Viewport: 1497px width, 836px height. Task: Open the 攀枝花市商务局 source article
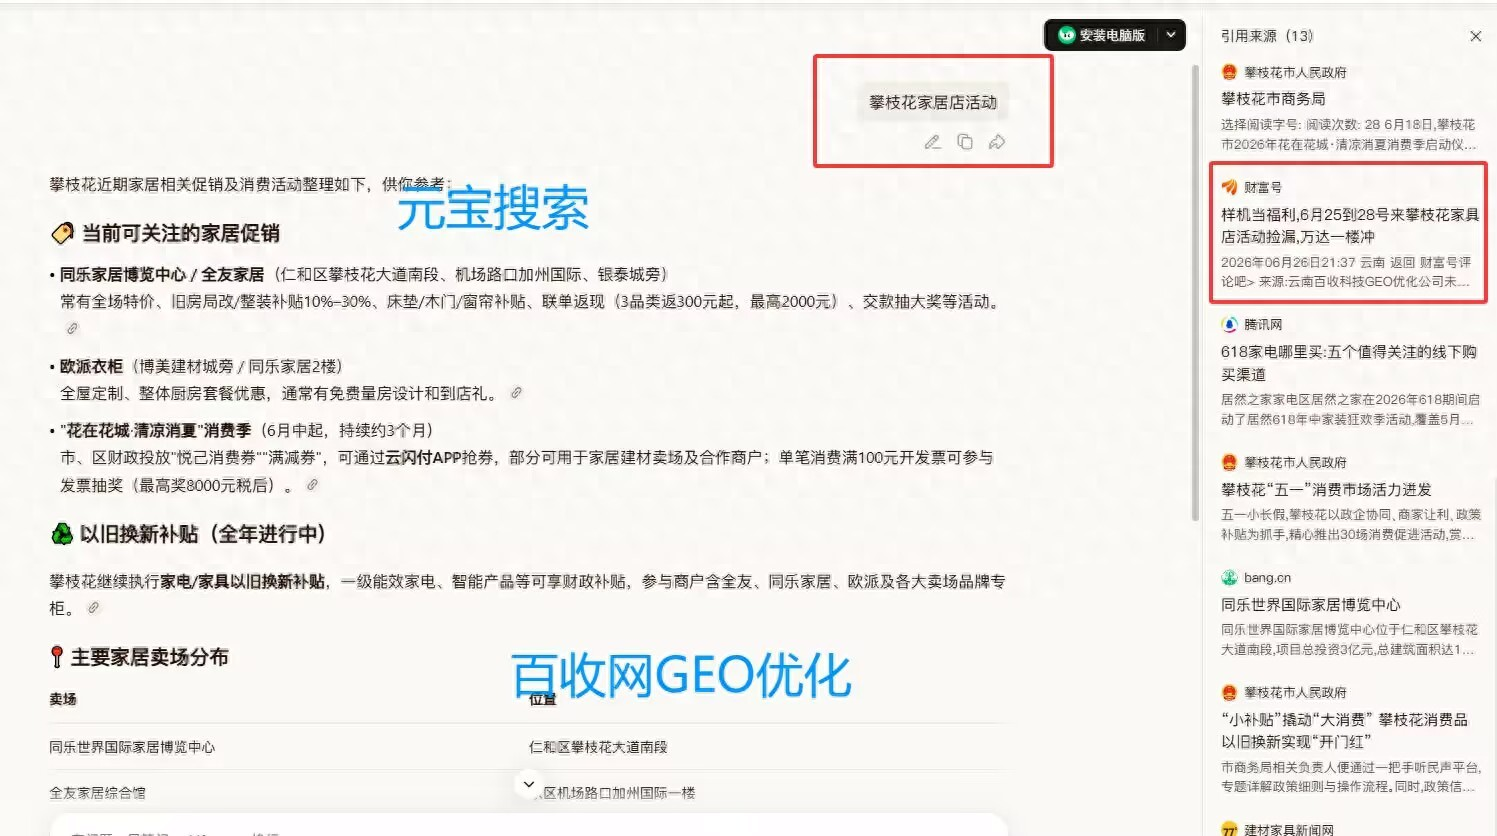pos(1273,99)
